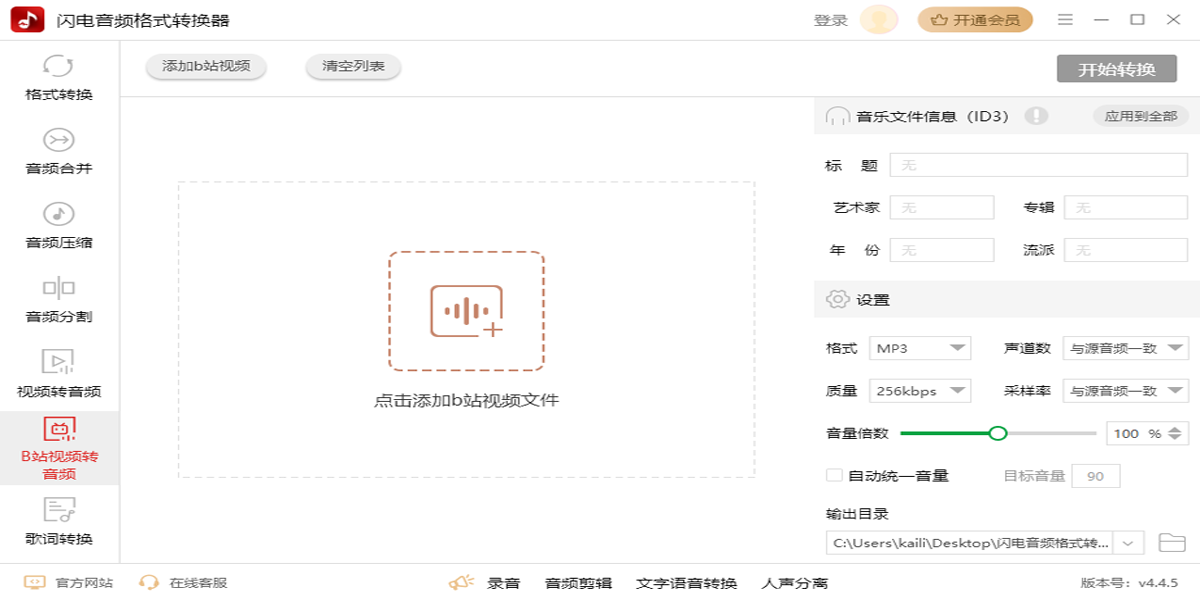Open 官方网站 link
The image size is (1200, 600).
point(84,583)
